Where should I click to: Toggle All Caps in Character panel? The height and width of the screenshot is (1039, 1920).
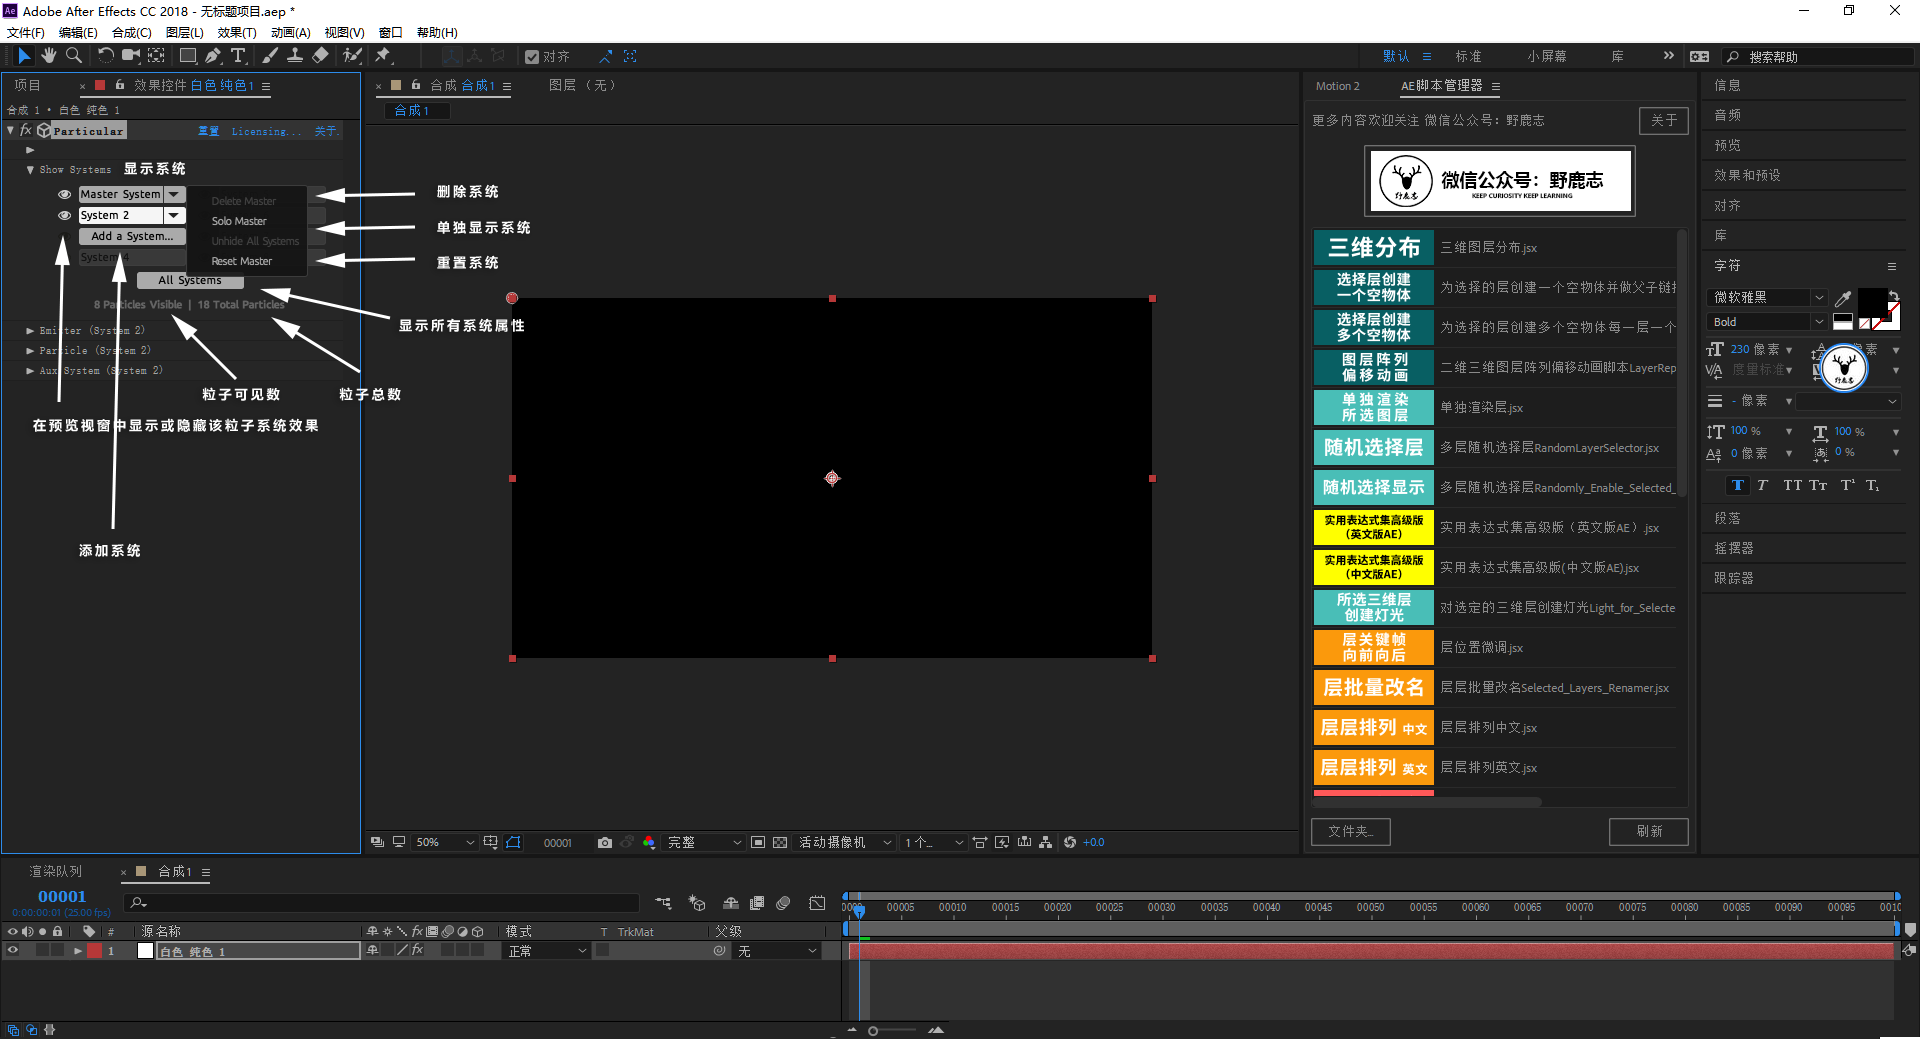coord(1792,485)
